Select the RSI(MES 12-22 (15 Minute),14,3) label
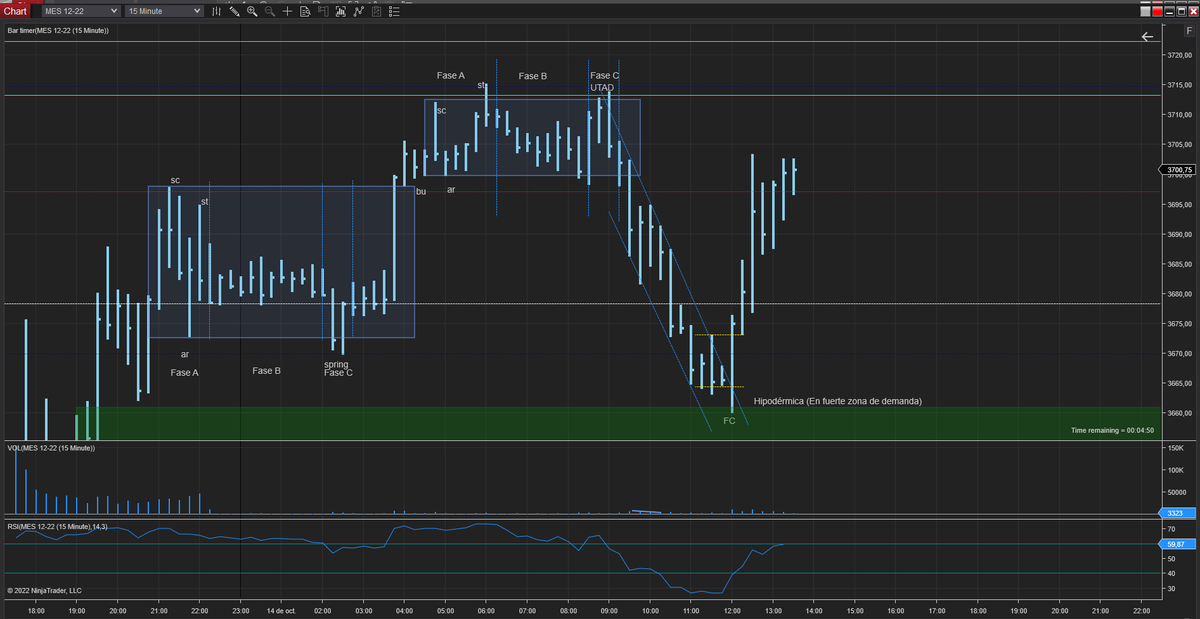The image size is (1200, 619). tap(56, 526)
